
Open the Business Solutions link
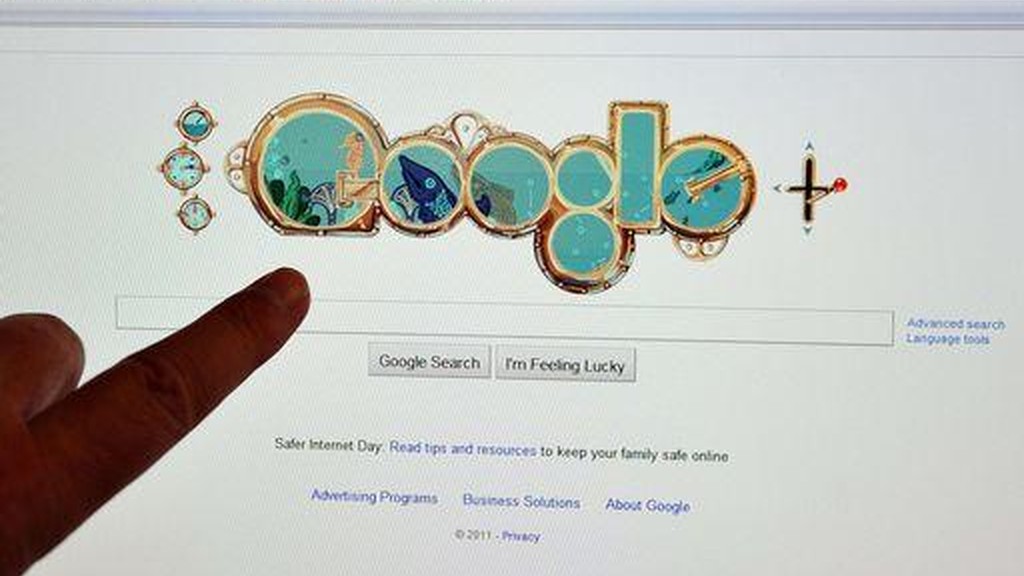pyautogui.click(x=521, y=501)
